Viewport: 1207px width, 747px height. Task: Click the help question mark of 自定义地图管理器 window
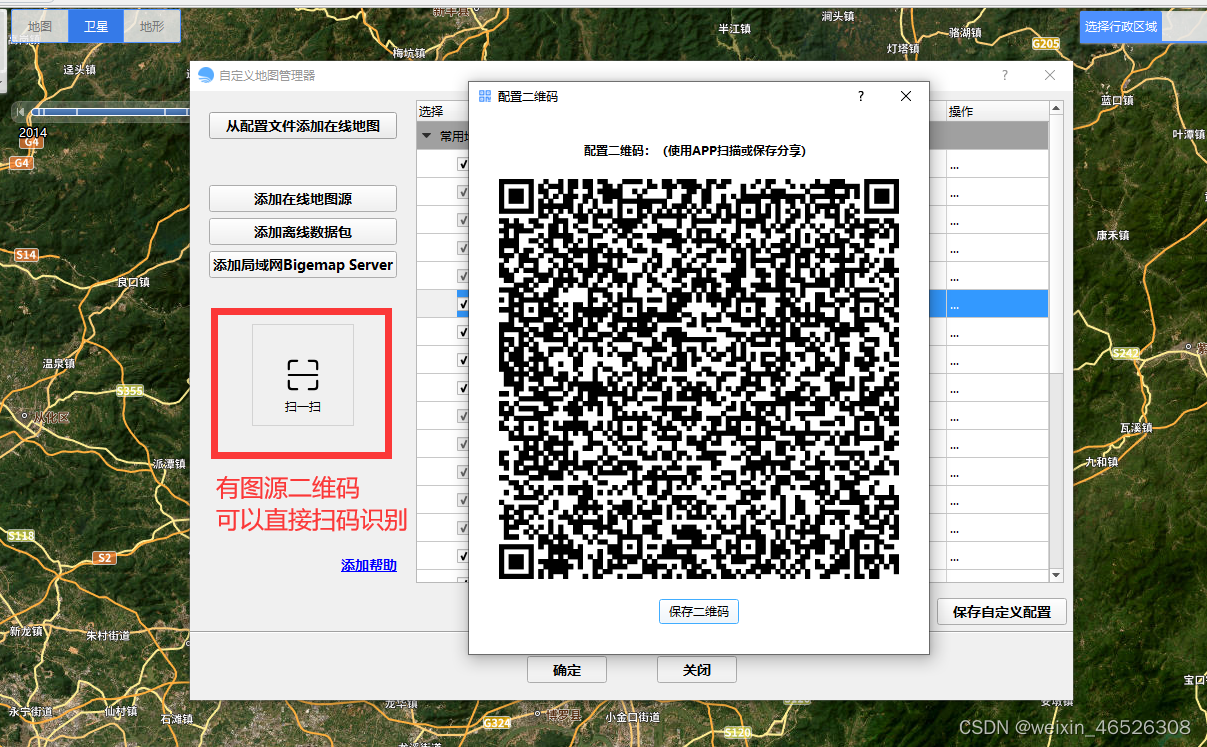1005,75
